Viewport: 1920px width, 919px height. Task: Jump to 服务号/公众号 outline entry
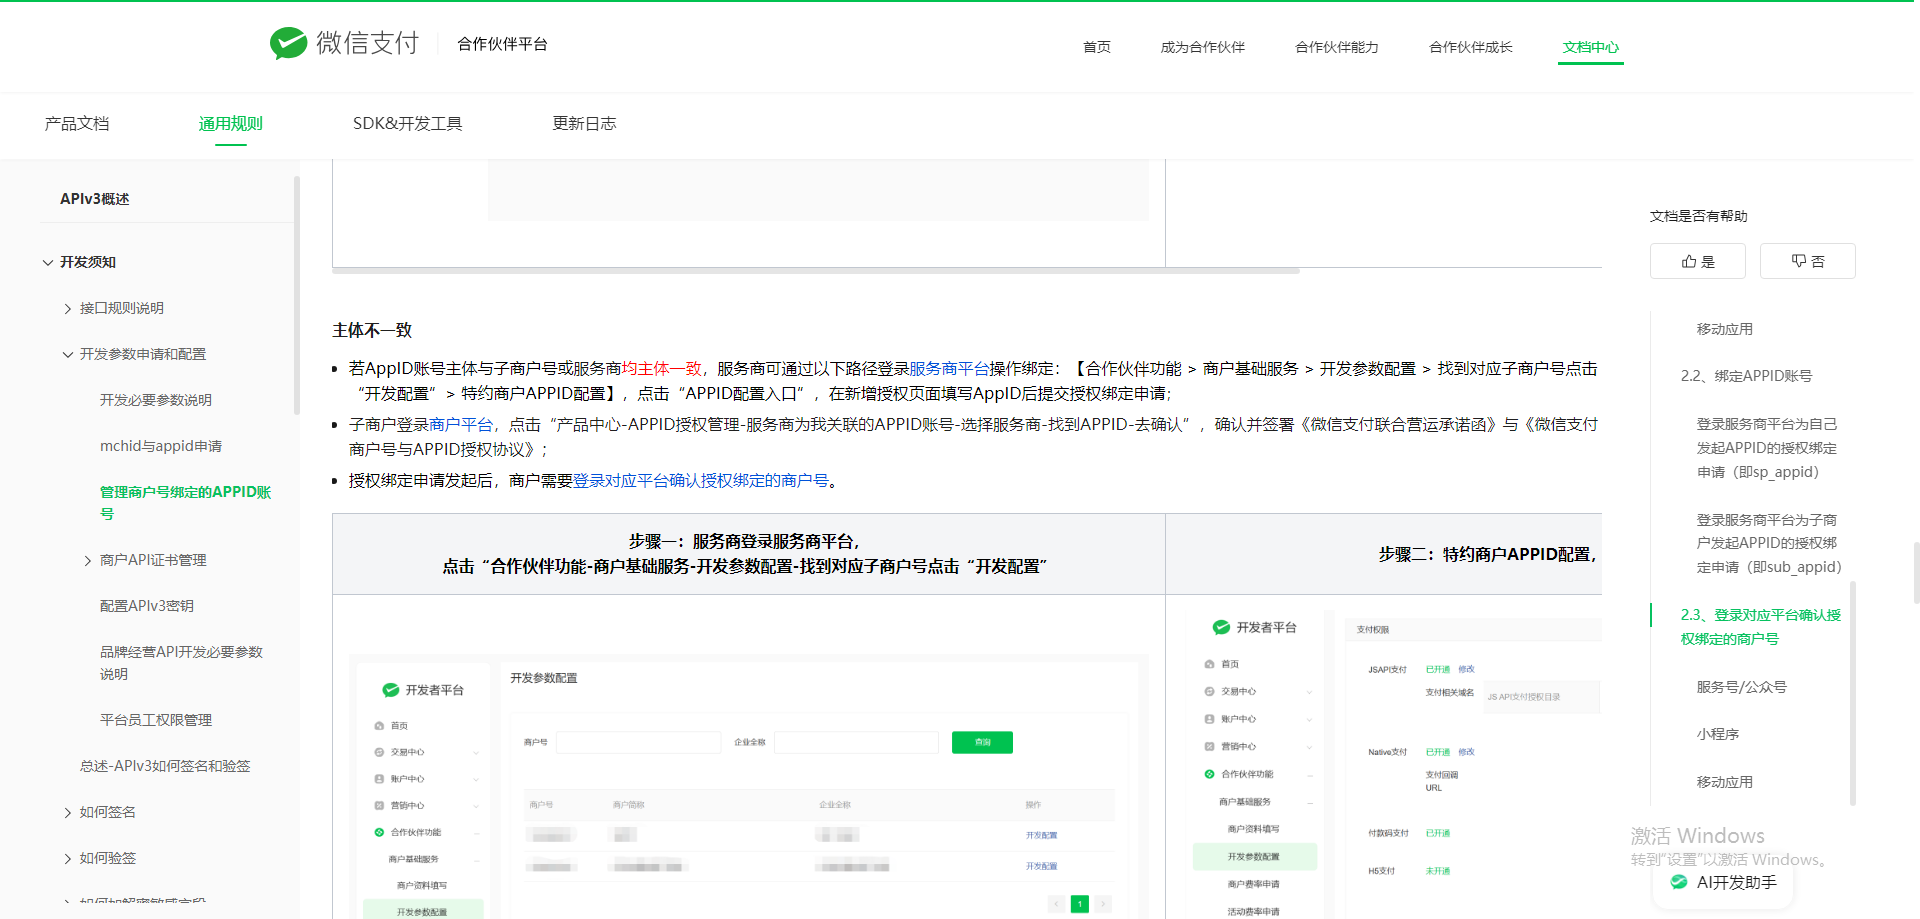click(x=1741, y=687)
